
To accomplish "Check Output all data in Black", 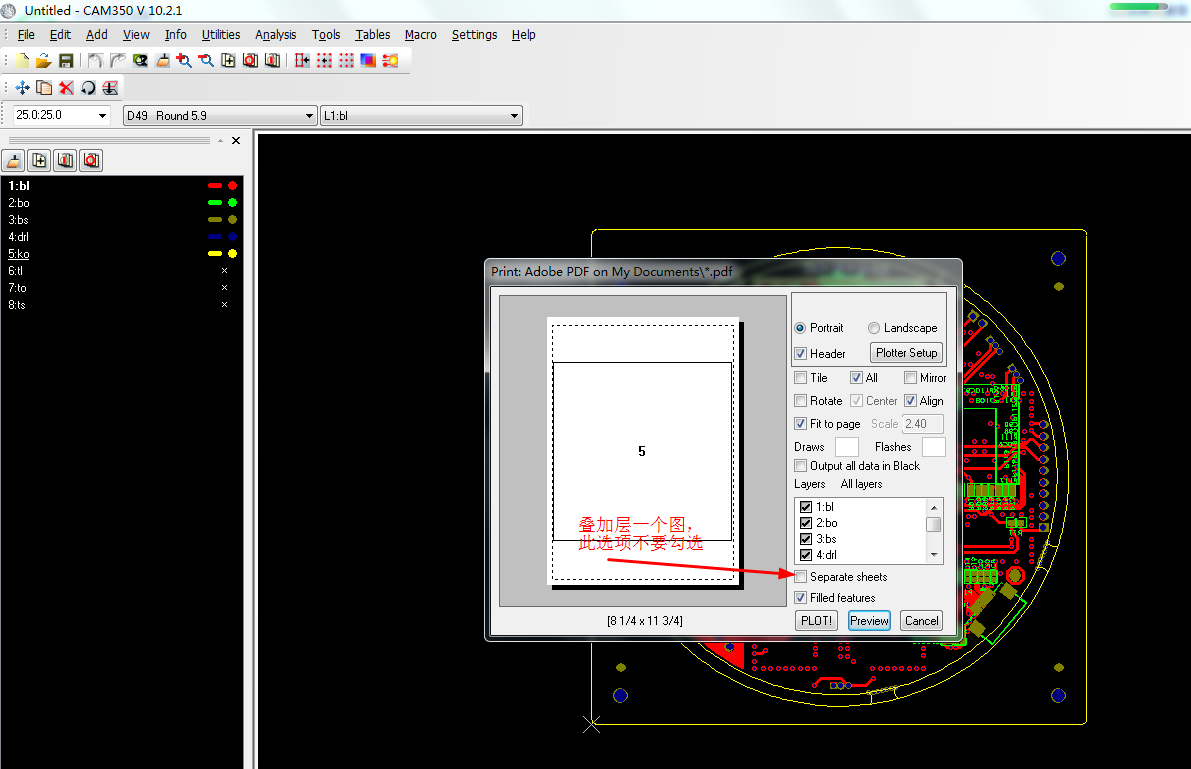I will 800,466.
